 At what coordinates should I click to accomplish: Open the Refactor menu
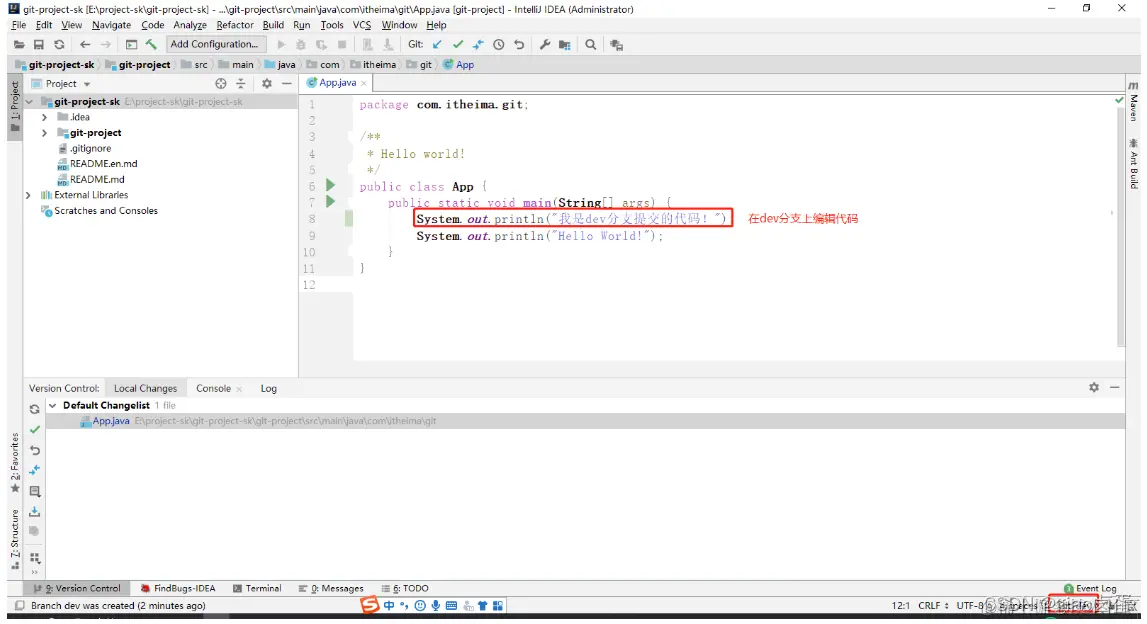coord(235,25)
